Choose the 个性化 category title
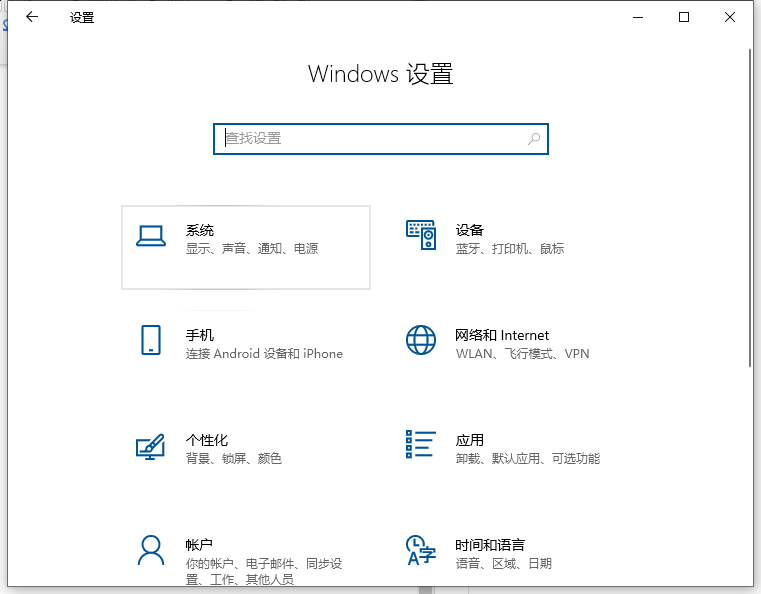 click(x=207, y=440)
